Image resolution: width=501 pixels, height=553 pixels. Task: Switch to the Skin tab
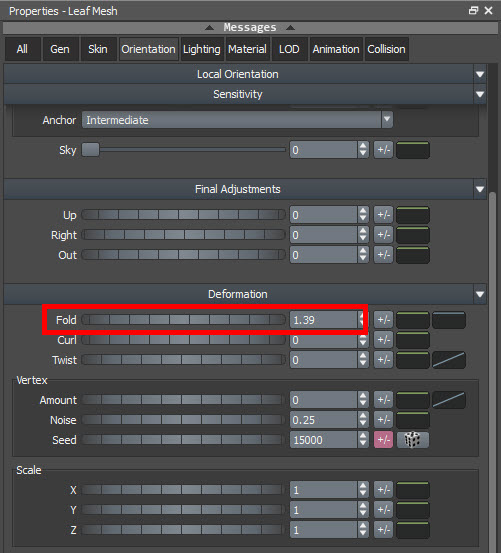click(98, 49)
